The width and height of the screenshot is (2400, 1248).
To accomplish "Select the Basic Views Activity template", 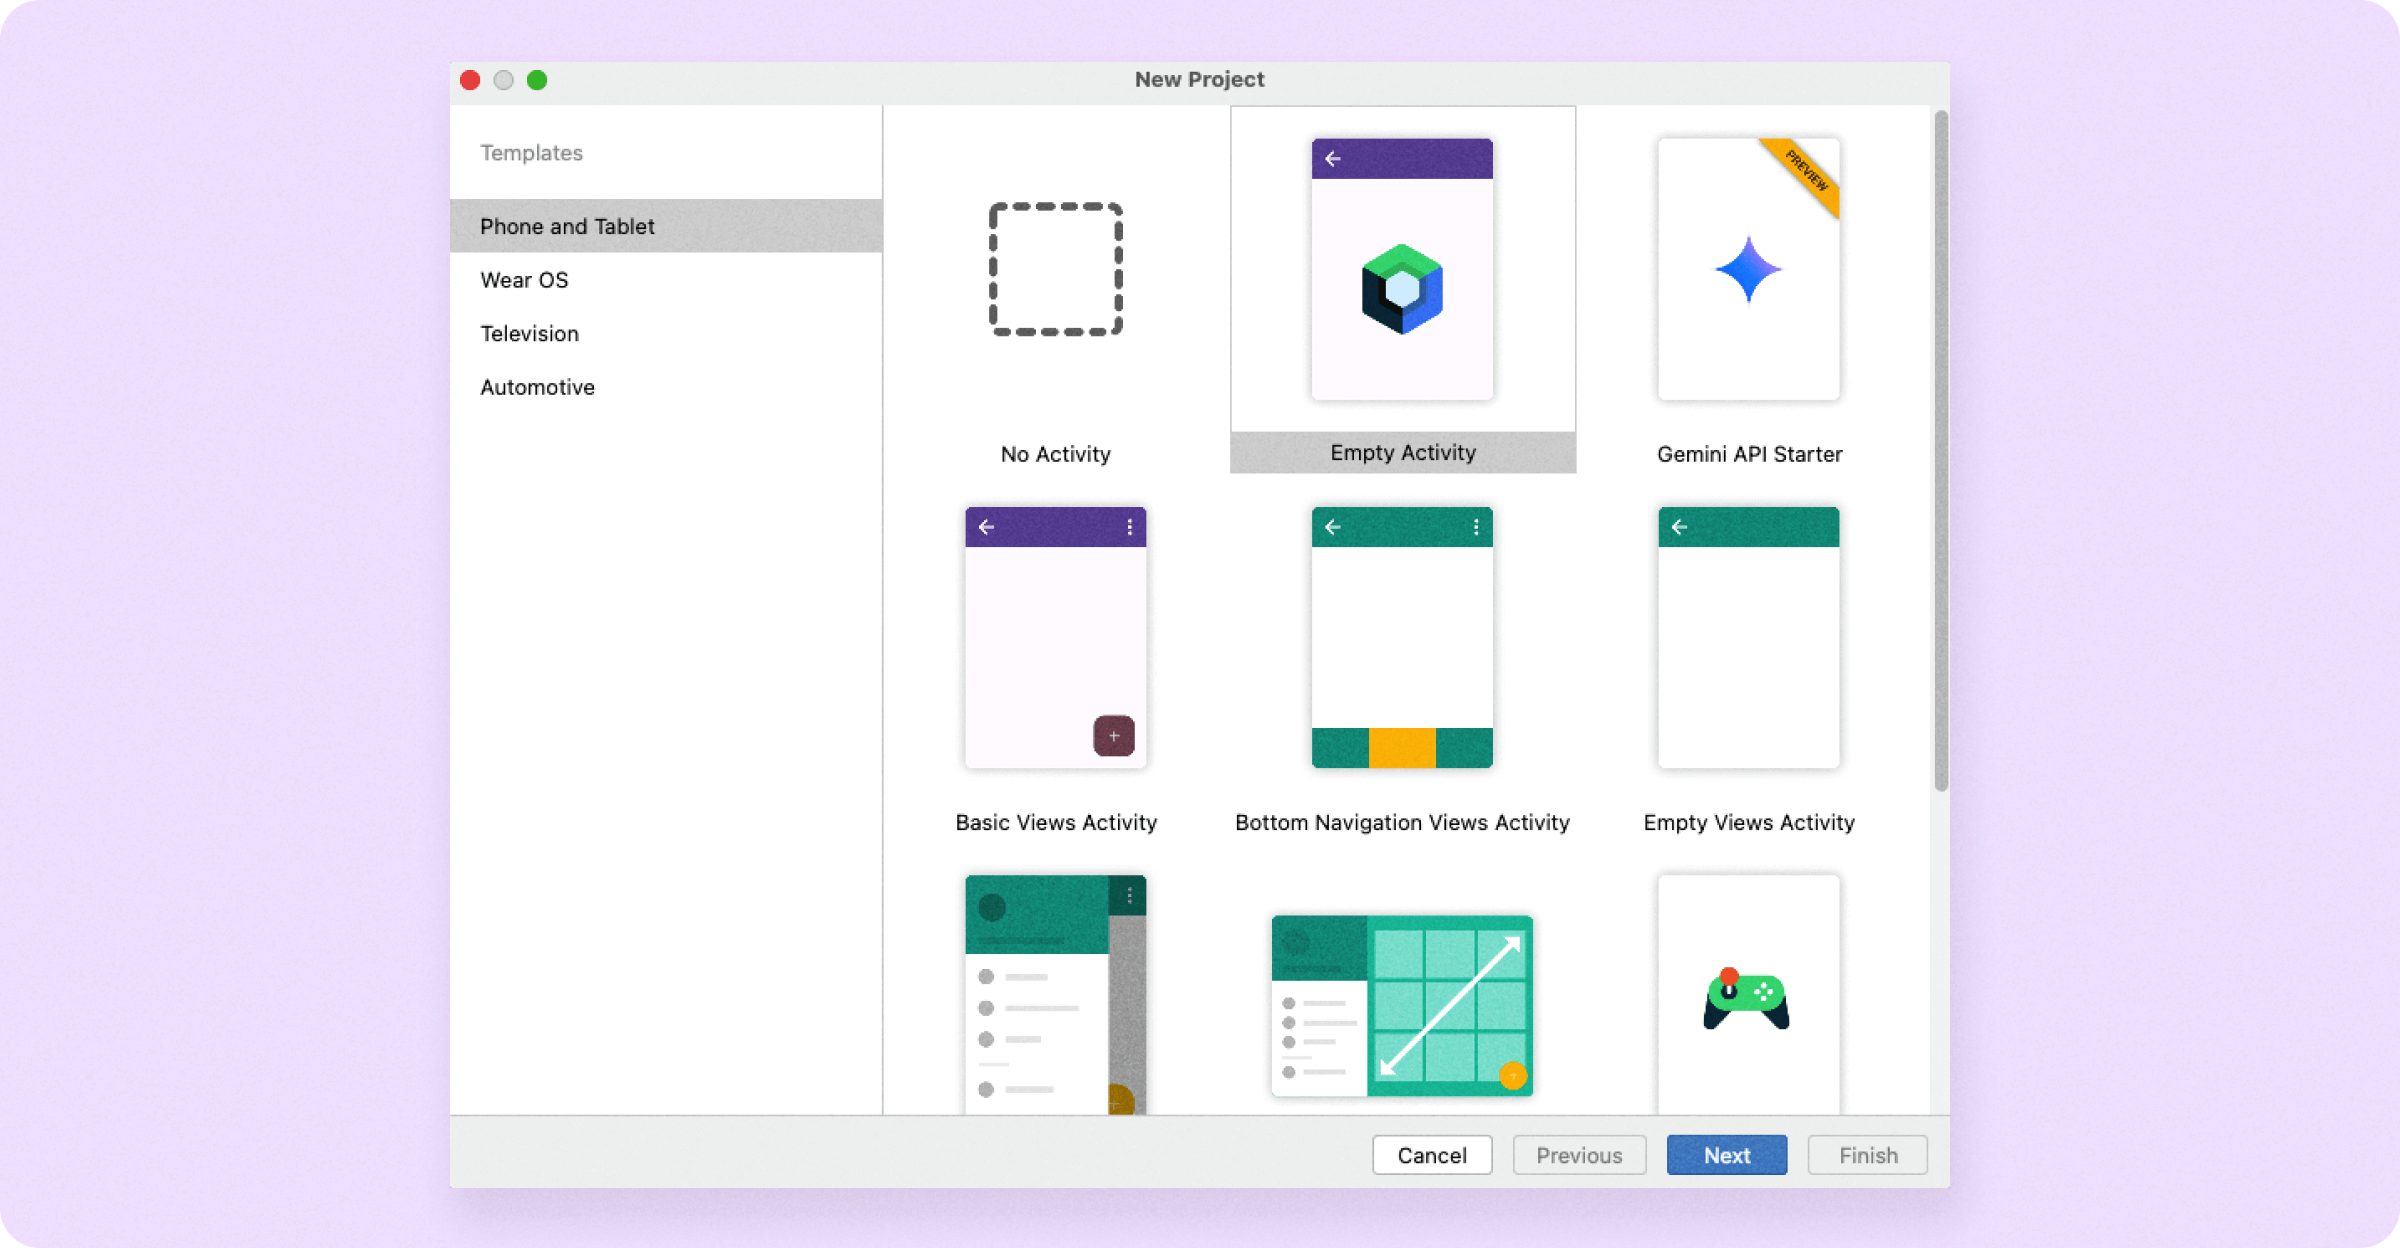I will pyautogui.click(x=1055, y=640).
